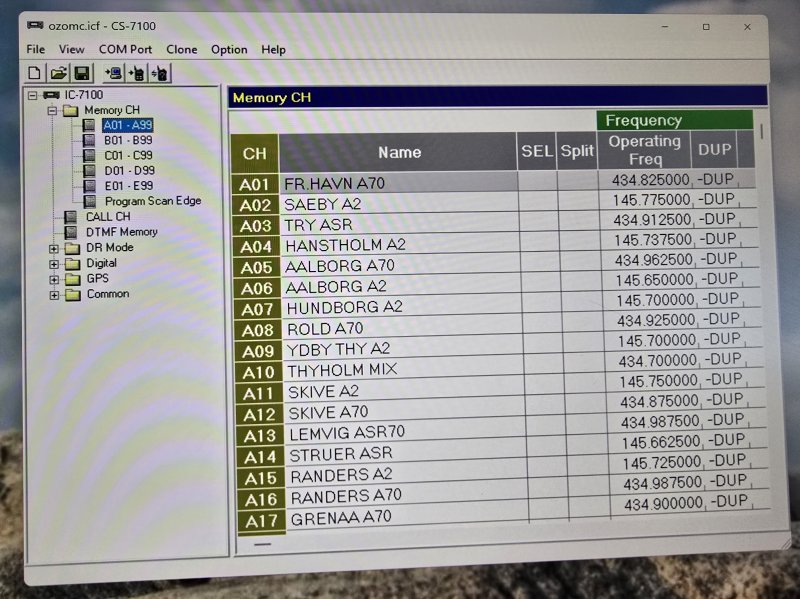
Task: Save the file with the floppy disk icon
Action: click(82, 73)
